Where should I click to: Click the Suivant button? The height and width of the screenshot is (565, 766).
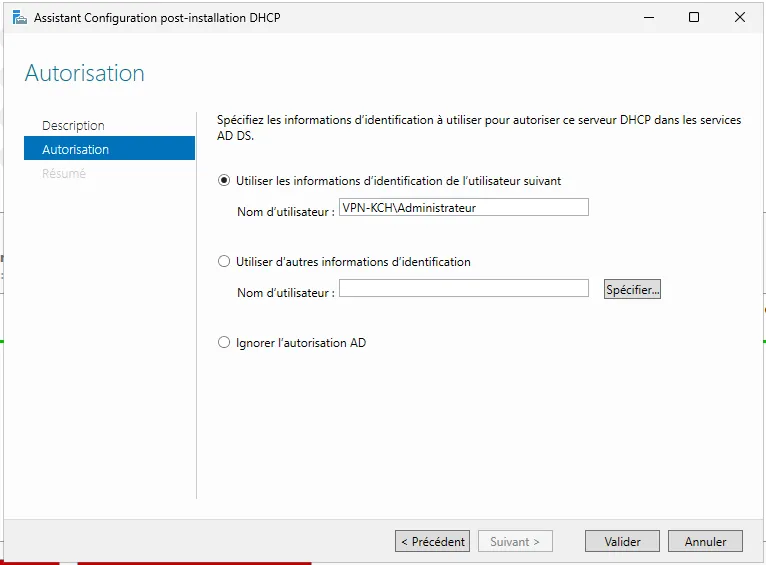point(514,541)
